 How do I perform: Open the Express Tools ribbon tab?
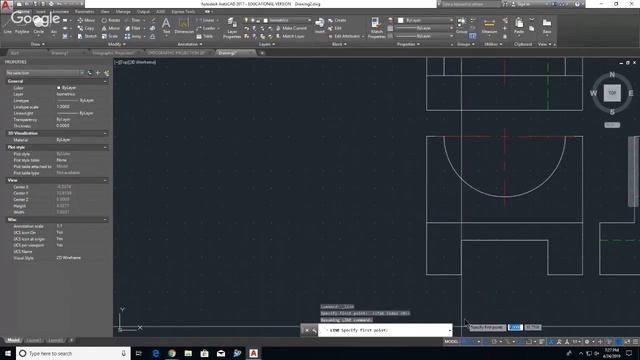click(183, 12)
